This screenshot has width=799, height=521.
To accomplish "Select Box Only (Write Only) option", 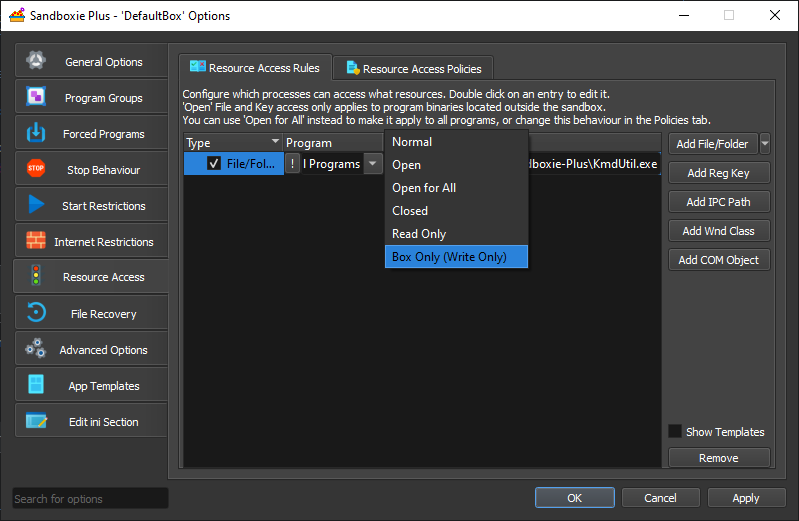I will 456,256.
